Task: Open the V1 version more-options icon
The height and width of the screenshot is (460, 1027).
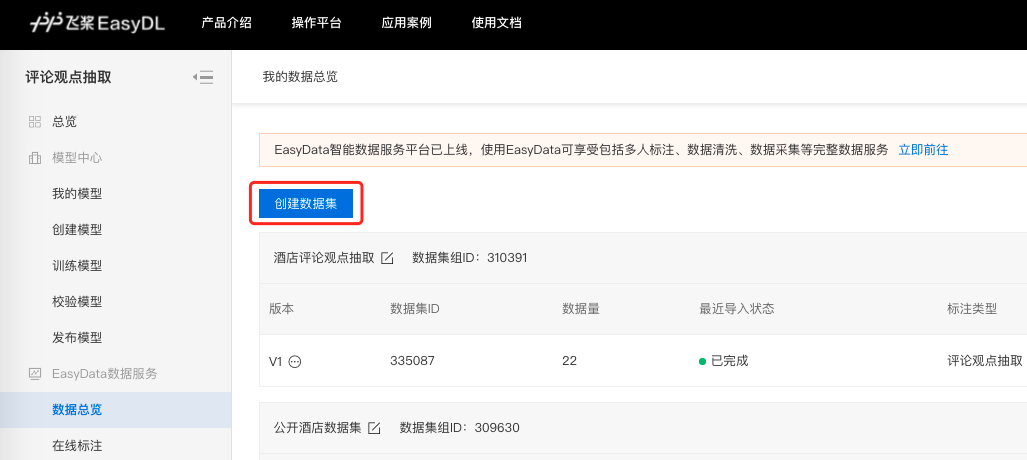Action: point(295,361)
